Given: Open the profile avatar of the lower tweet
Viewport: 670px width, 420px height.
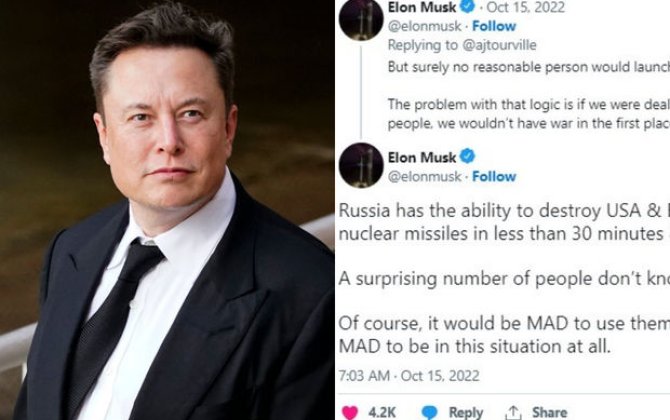Looking at the screenshot, I should click(361, 165).
